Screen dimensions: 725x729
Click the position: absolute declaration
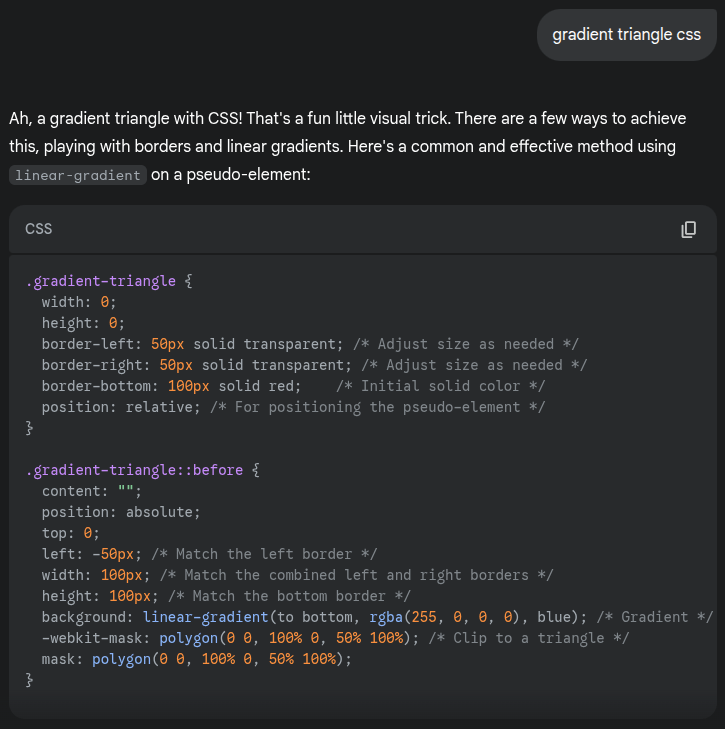(x=121, y=512)
